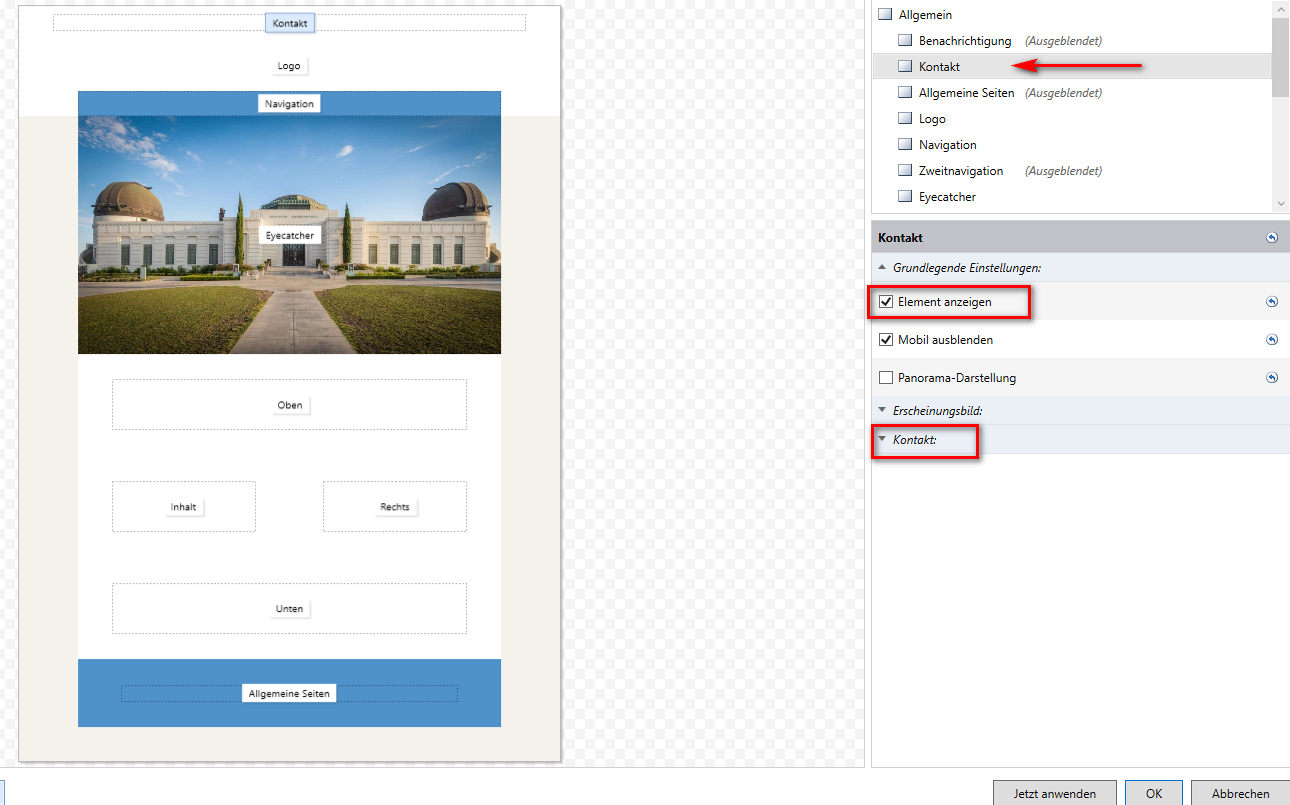
Task: Click the Jetzt anwenden button
Action: pyautogui.click(x=1053, y=793)
